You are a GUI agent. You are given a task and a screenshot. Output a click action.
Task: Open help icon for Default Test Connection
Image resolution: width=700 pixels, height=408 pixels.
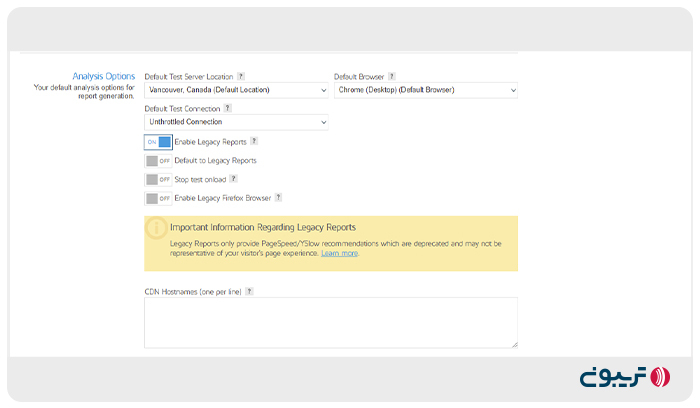point(227,108)
